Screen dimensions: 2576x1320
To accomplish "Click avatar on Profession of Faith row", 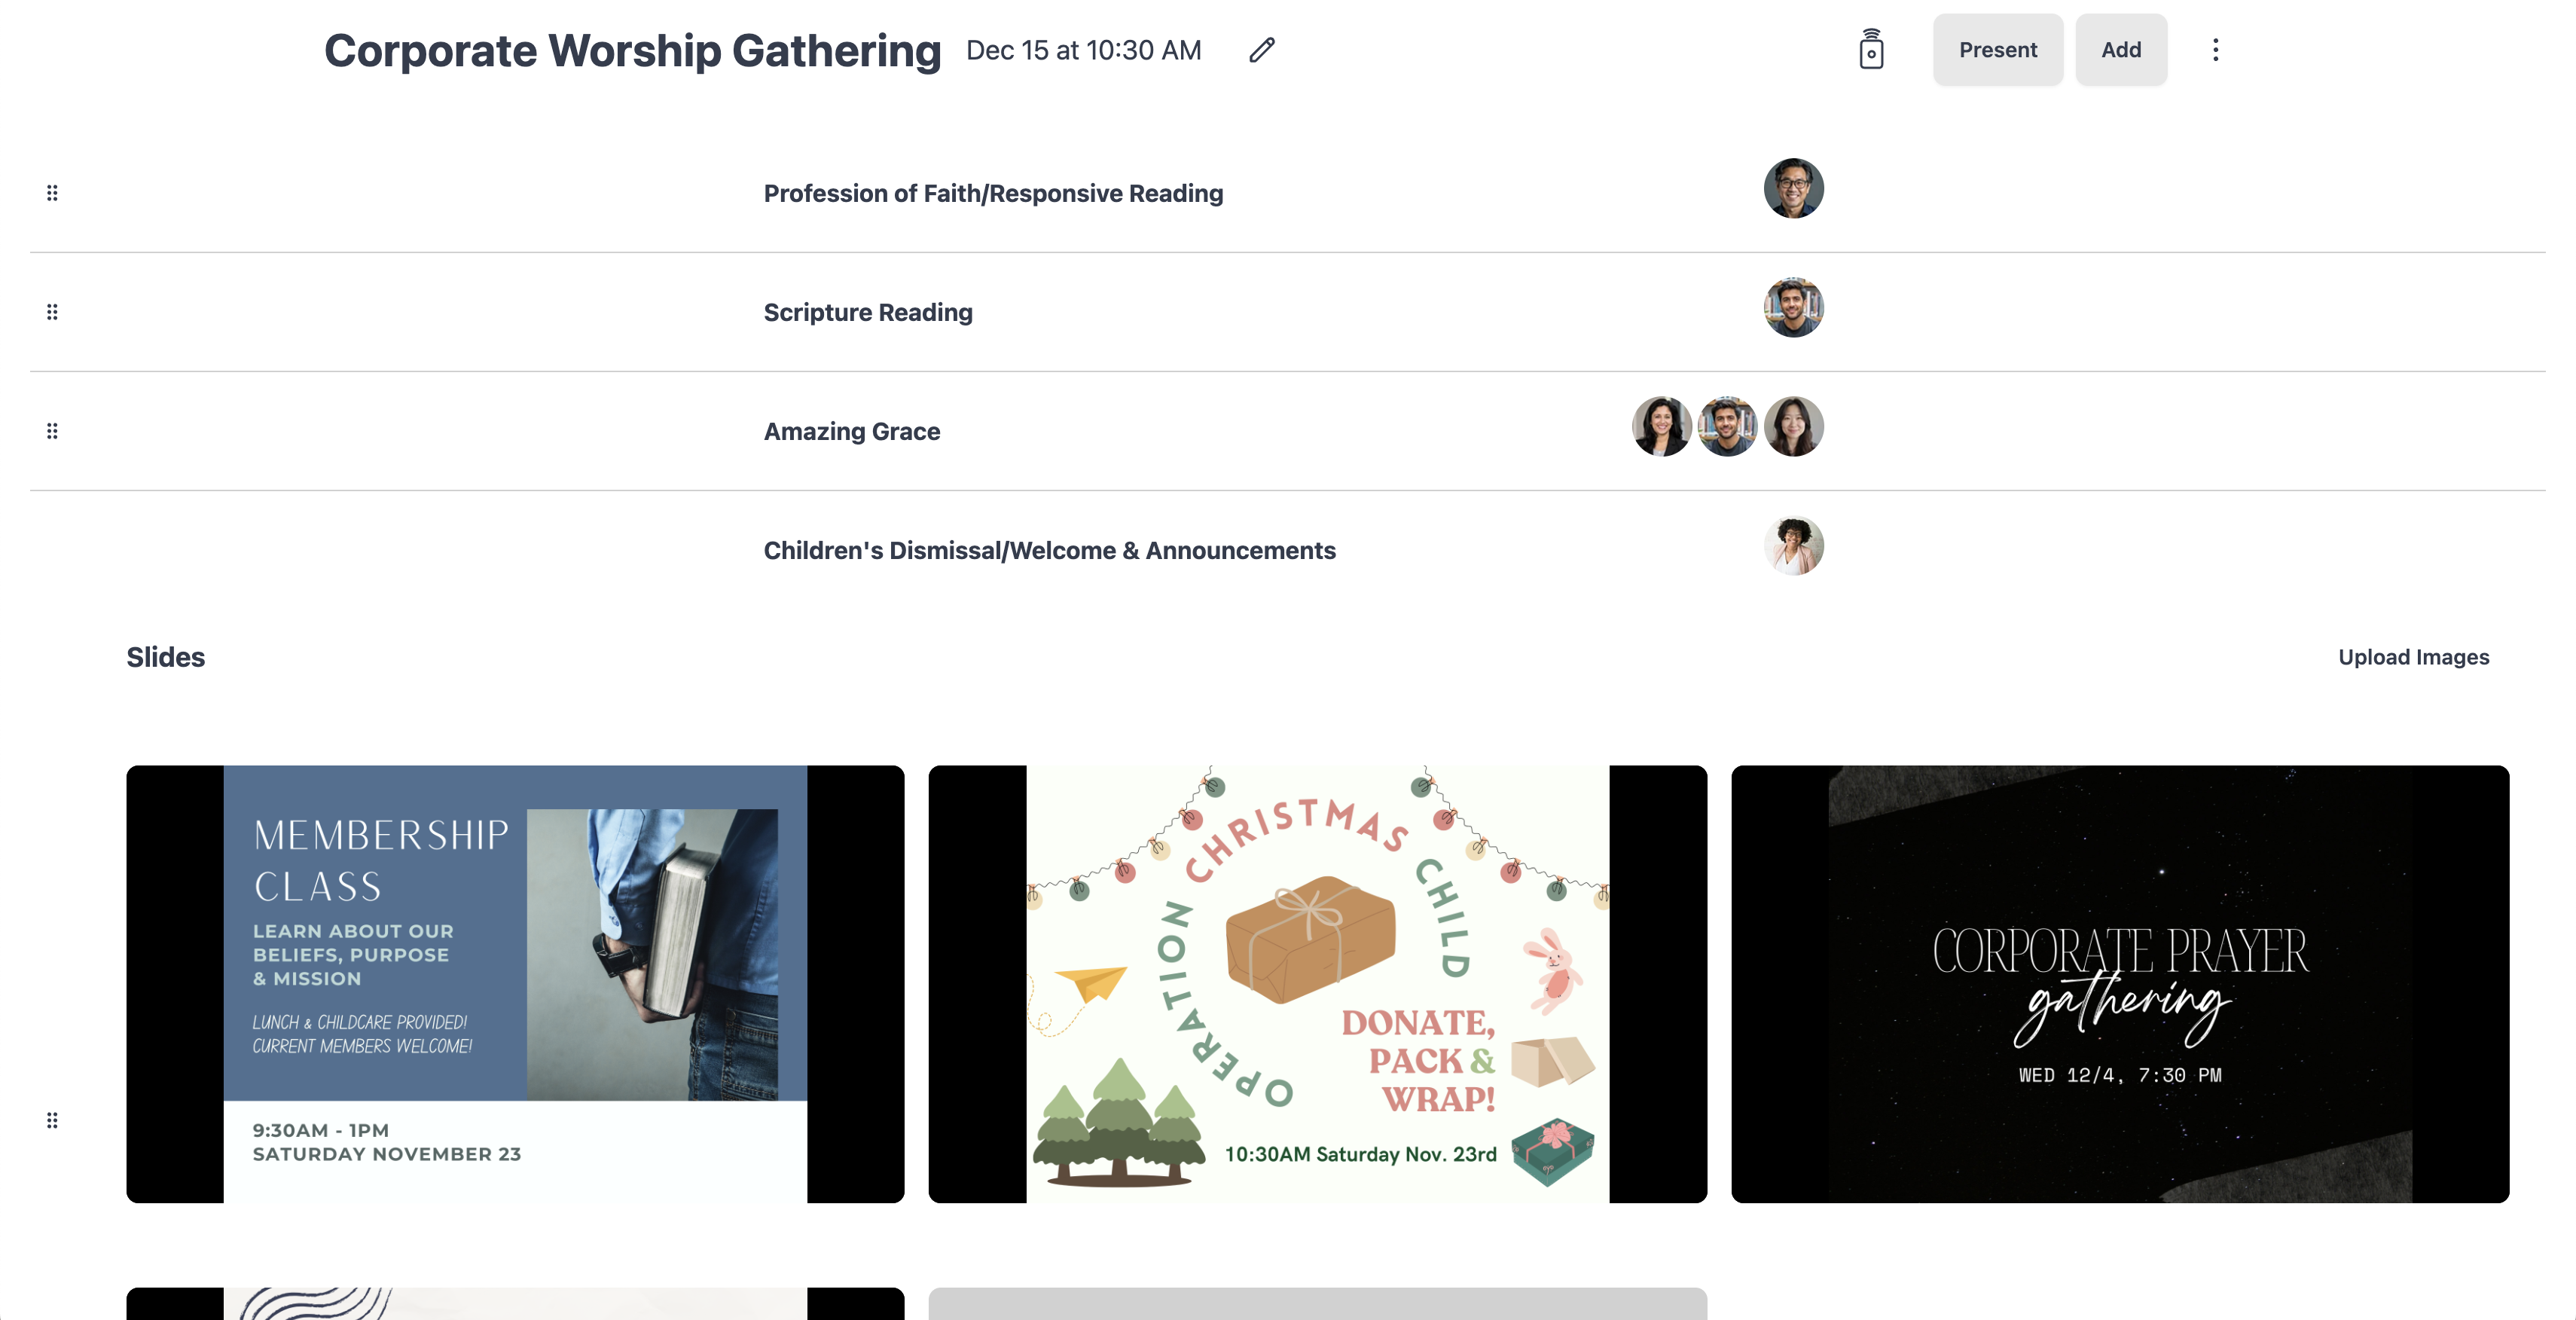I will [x=1793, y=188].
